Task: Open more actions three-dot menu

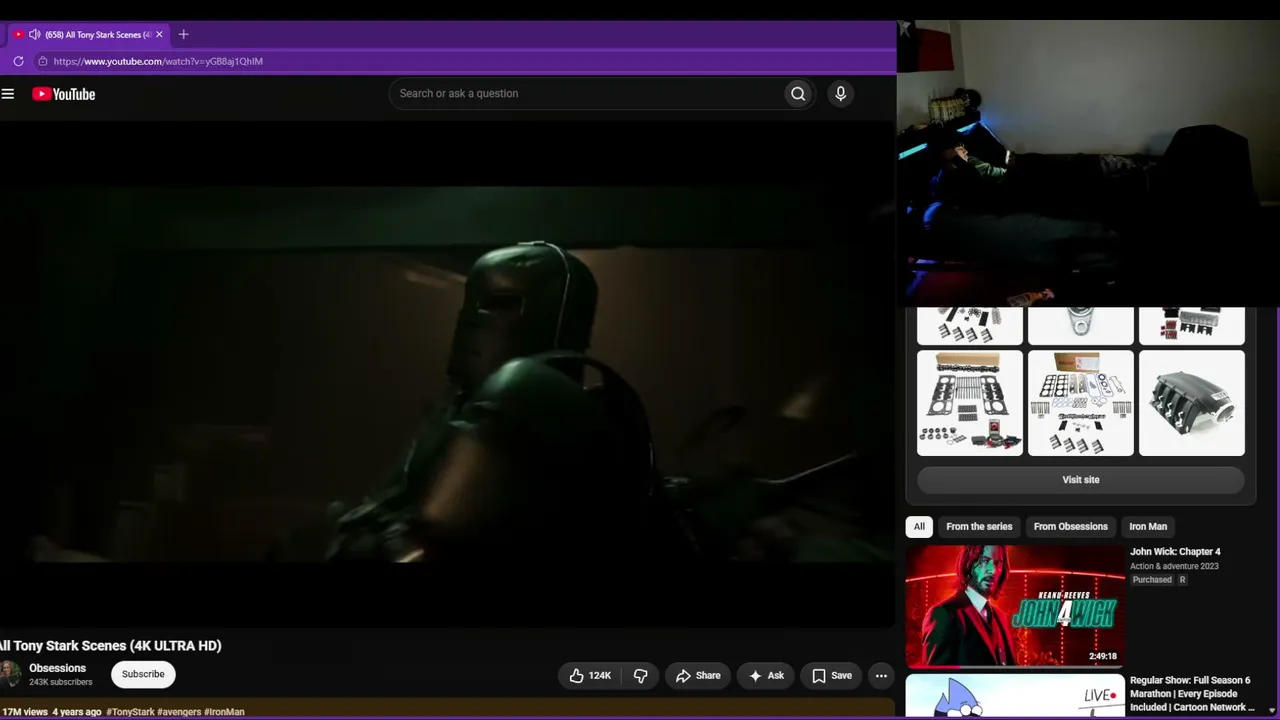Action: pyautogui.click(x=881, y=676)
